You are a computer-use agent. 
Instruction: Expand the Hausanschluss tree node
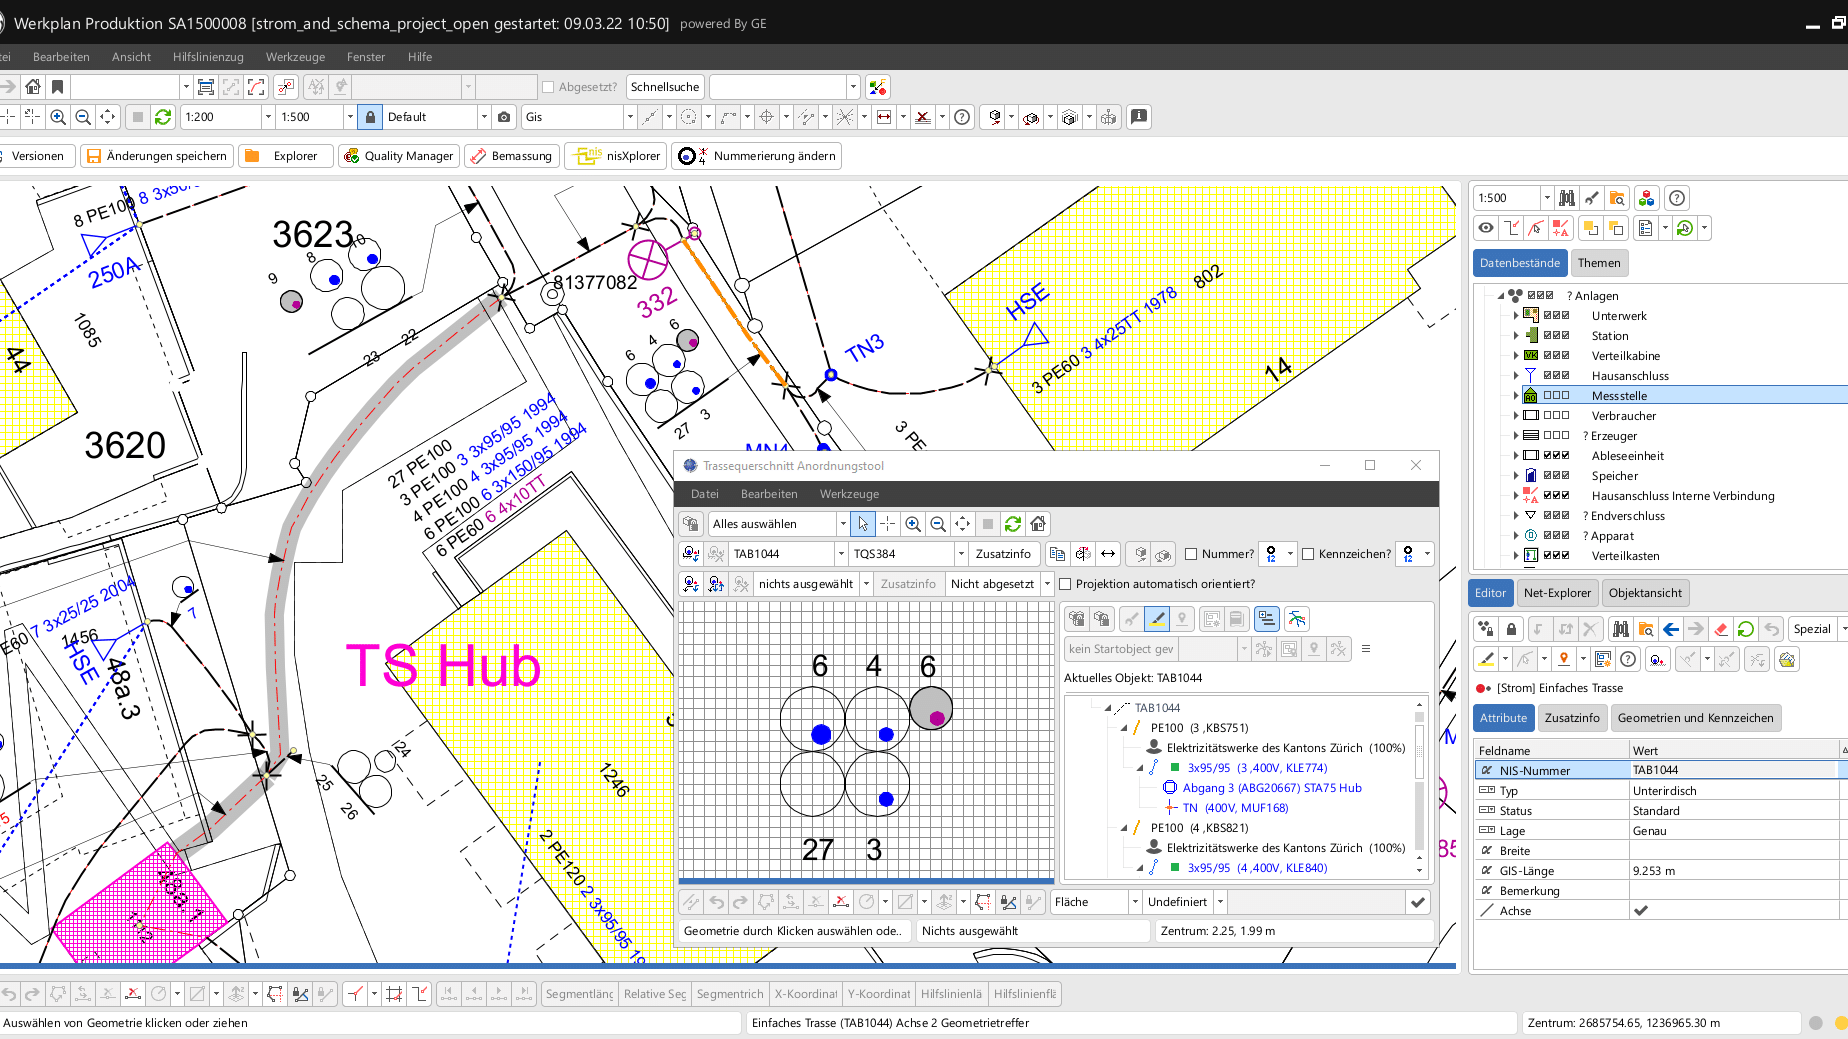pyautogui.click(x=1516, y=376)
